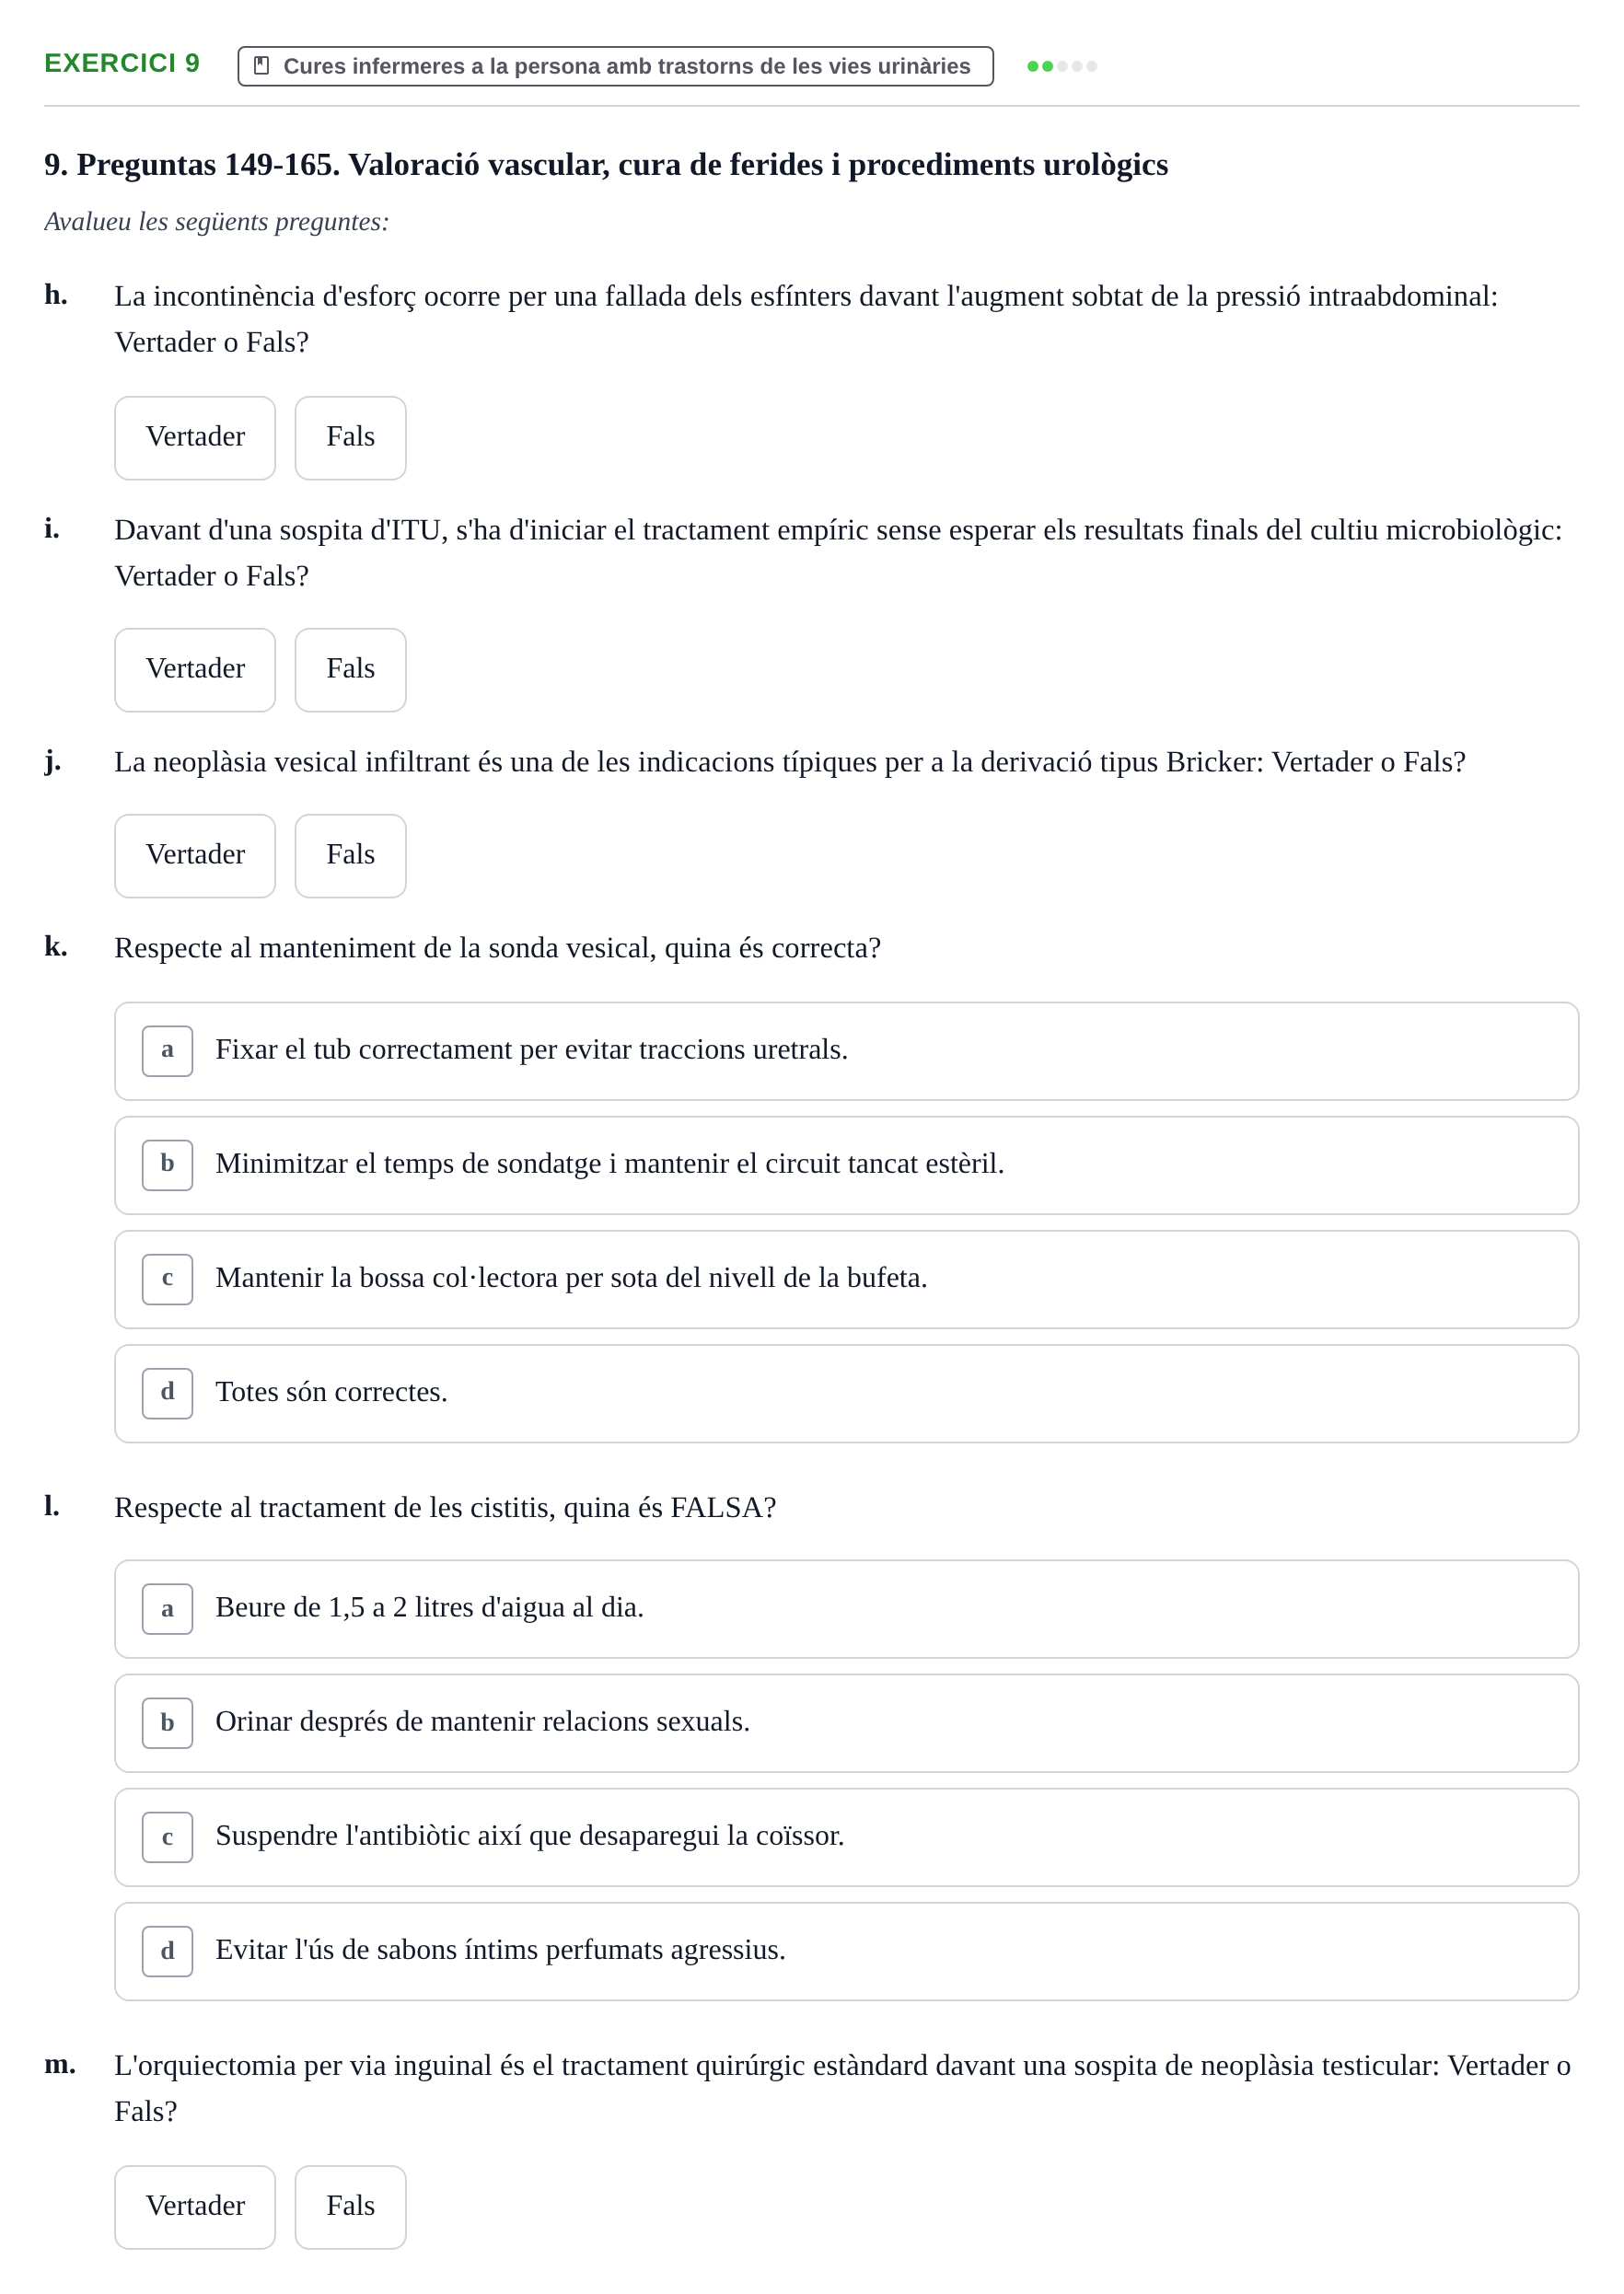Click the progress dots indicator
The width and height of the screenshot is (1624, 2294).
pos(1062,66)
